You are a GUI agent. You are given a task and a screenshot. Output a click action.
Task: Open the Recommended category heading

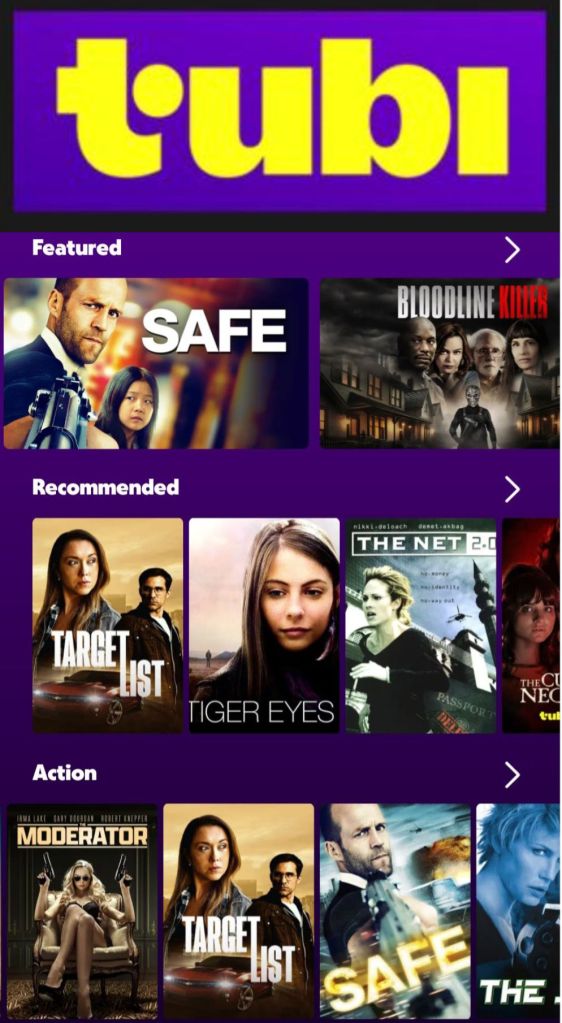click(x=106, y=487)
